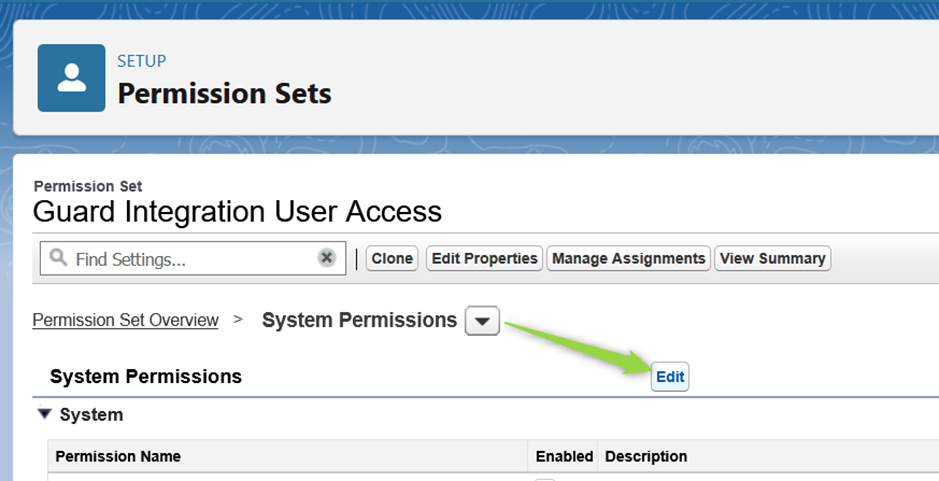Open Edit Properties
This screenshot has width=939, height=481.
[x=484, y=259]
